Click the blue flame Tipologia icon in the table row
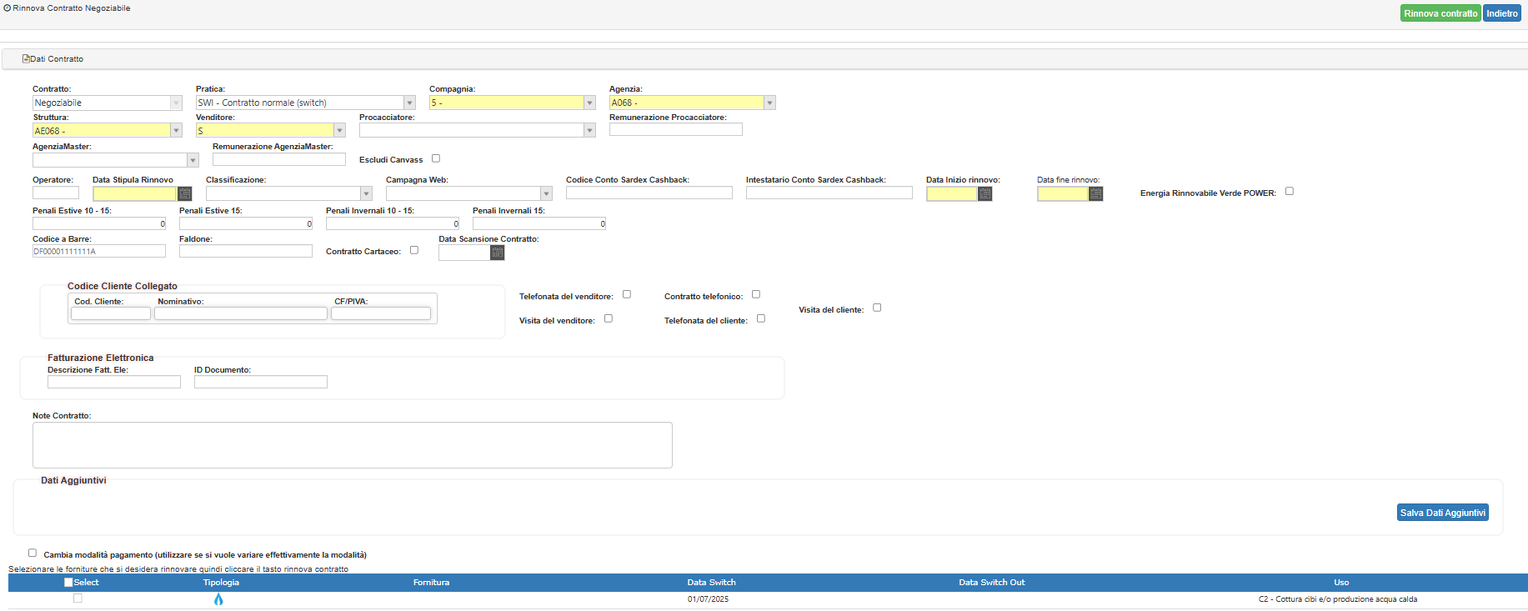This screenshot has width=1528, height=611. (x=219, y=600)
